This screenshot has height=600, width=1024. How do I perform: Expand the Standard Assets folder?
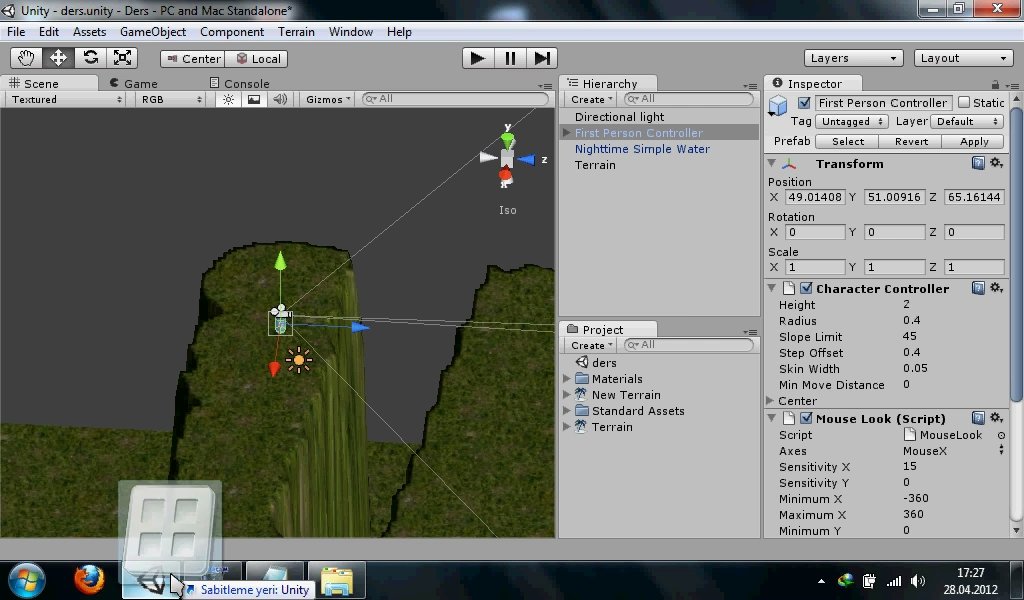[x=567, y=411]
